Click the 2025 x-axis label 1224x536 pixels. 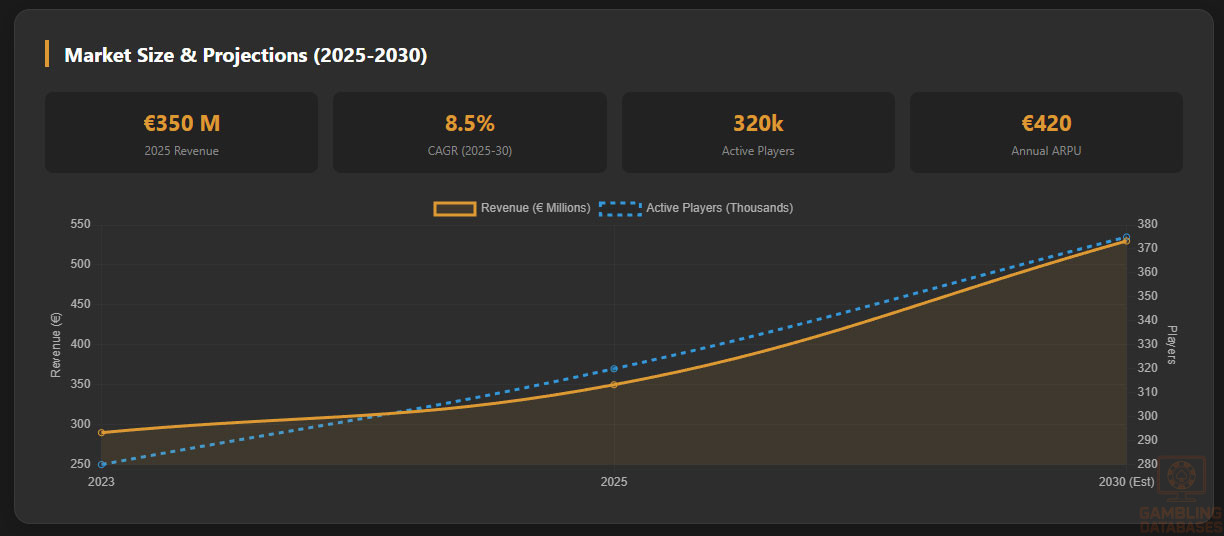point(614,482)
